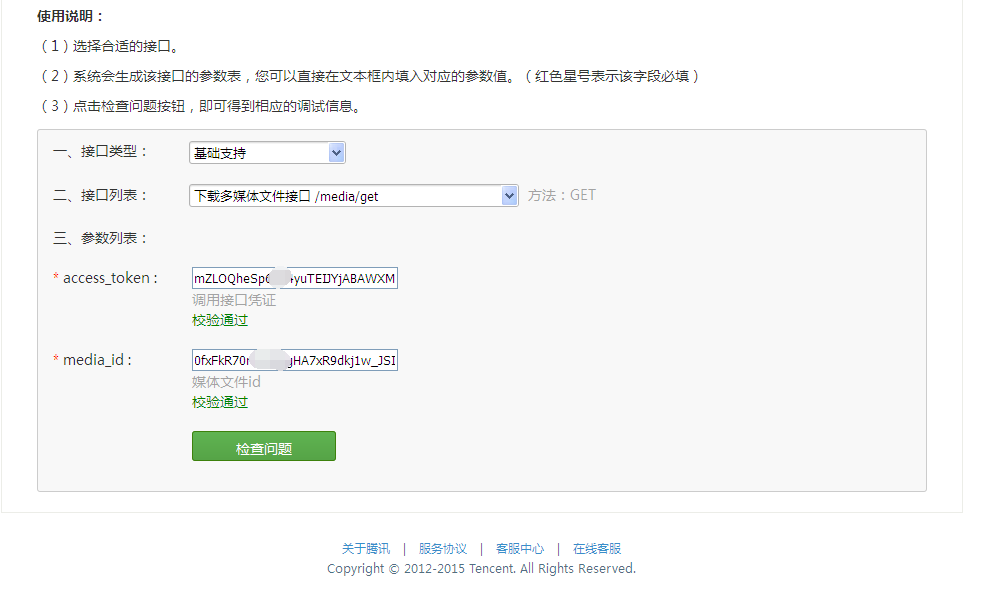The height and width of the screenshot is (605, 987).
Task: Click the red asterisk beside access_token
Action: point(55,278)
